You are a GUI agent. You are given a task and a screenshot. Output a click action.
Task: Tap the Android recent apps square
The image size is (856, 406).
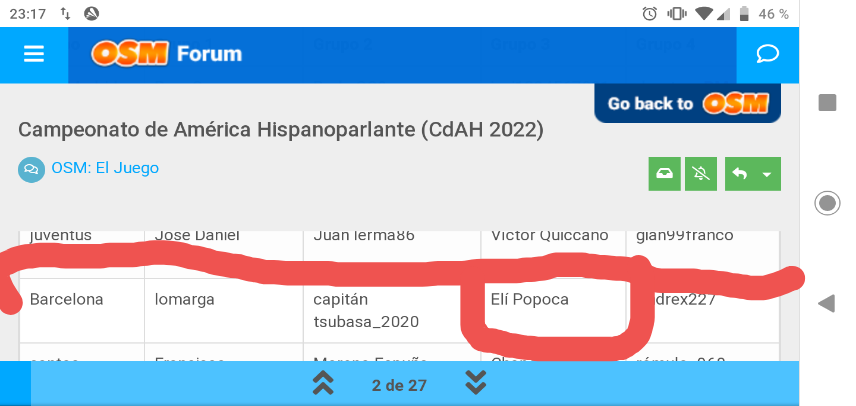point(827,102)
